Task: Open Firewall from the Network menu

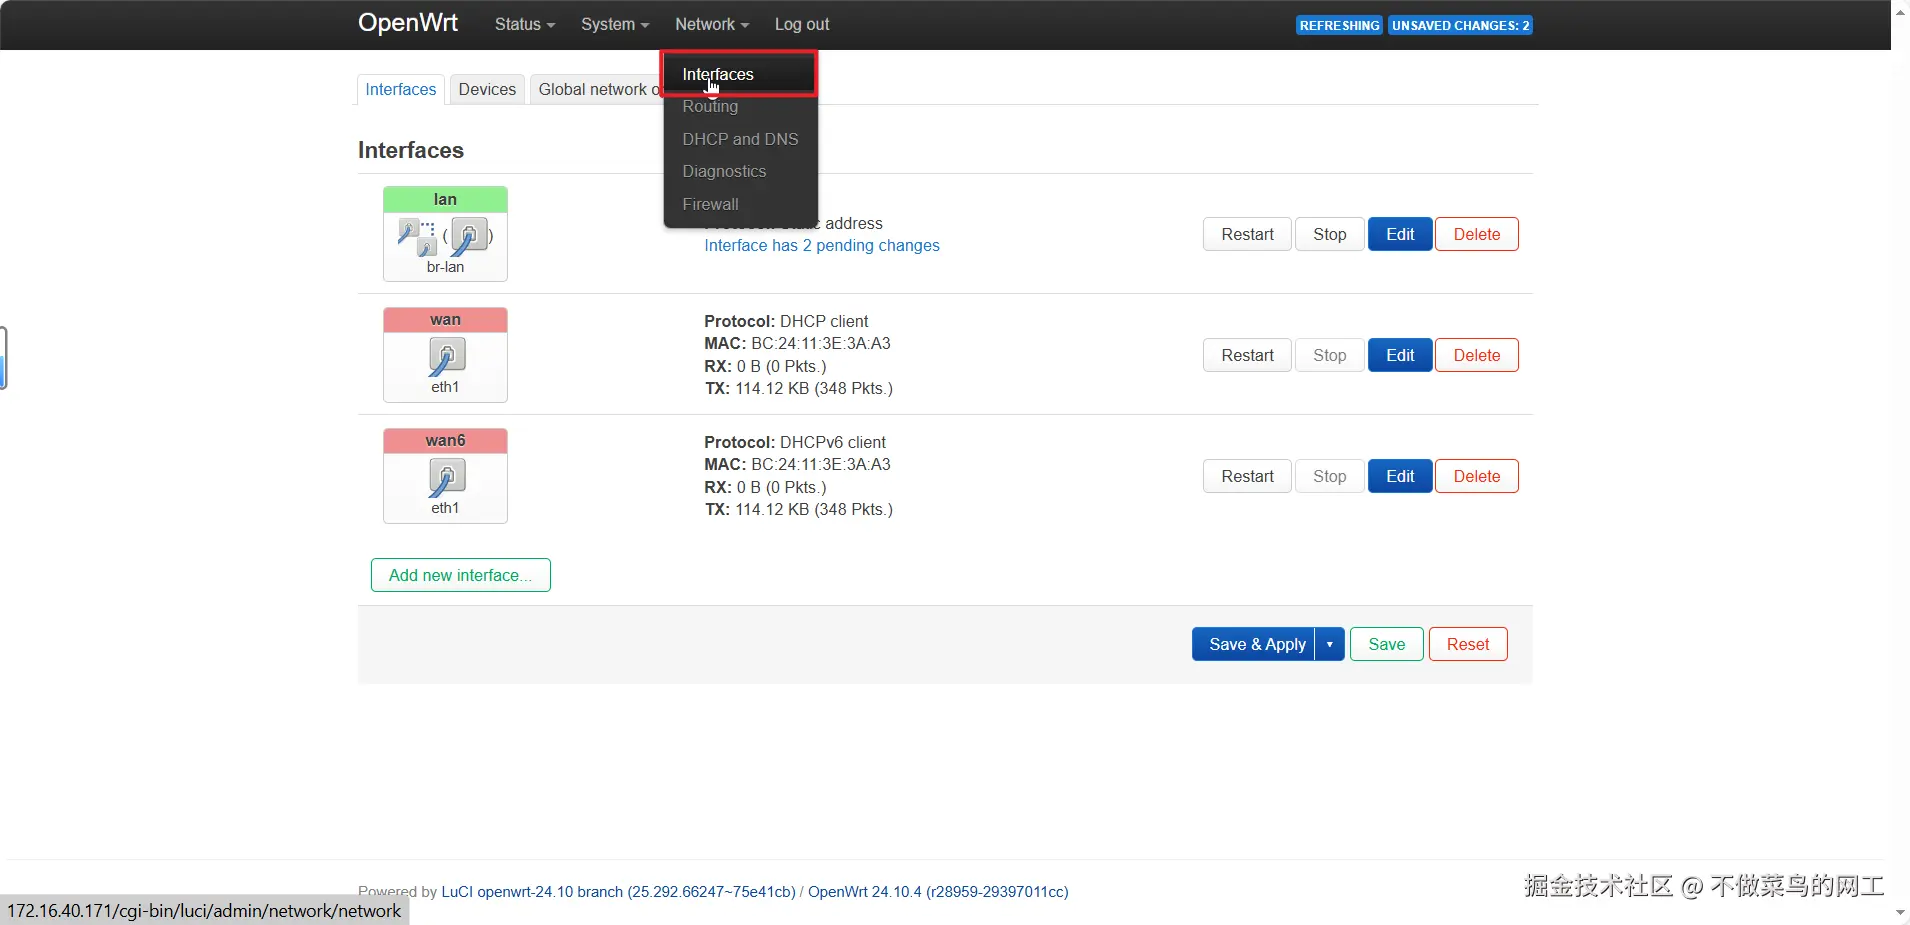Action: click(x=739, y=204)
